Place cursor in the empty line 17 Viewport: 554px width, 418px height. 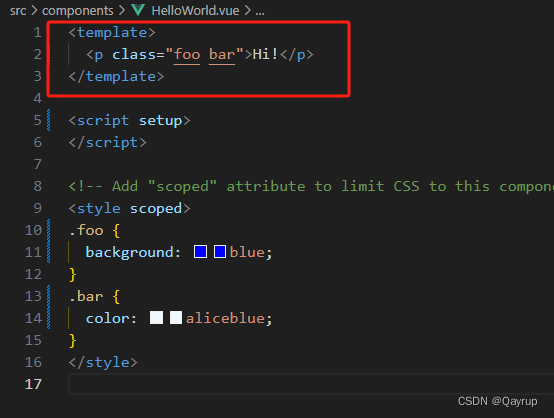[x=311, y=384]
